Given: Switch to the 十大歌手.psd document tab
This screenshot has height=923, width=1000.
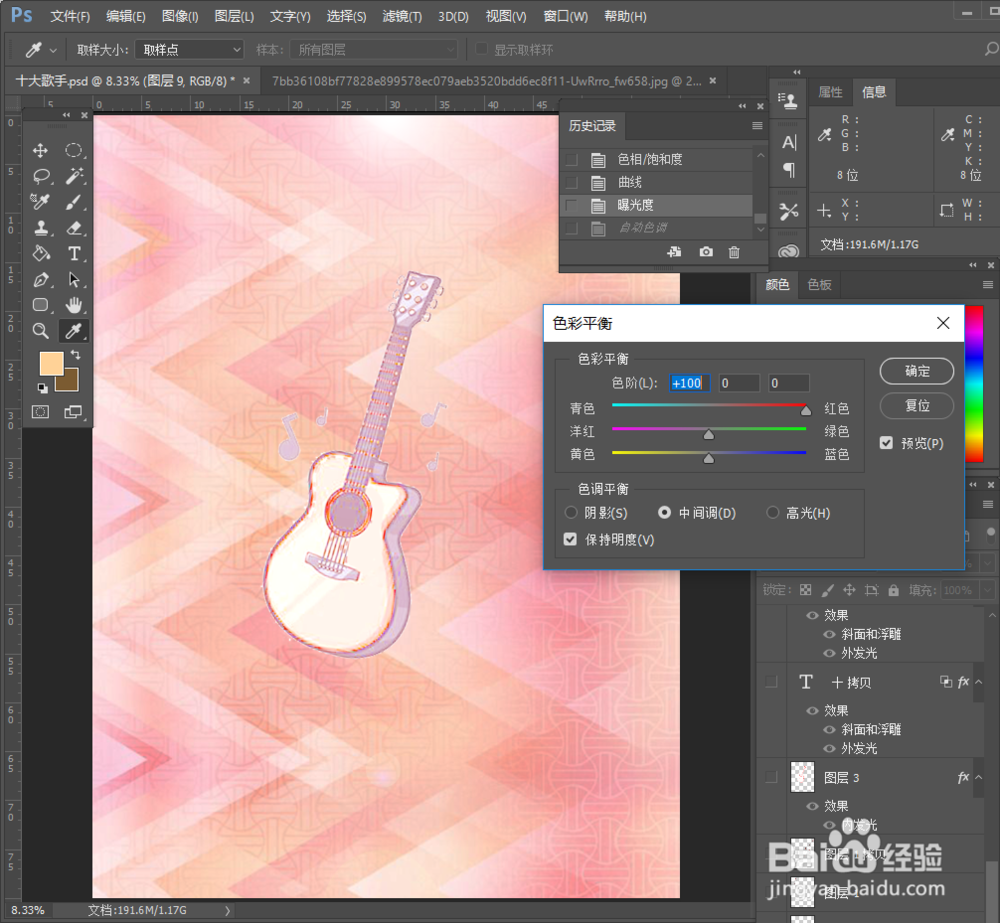Looking at the screenshot, I should (x=125, y=81).
